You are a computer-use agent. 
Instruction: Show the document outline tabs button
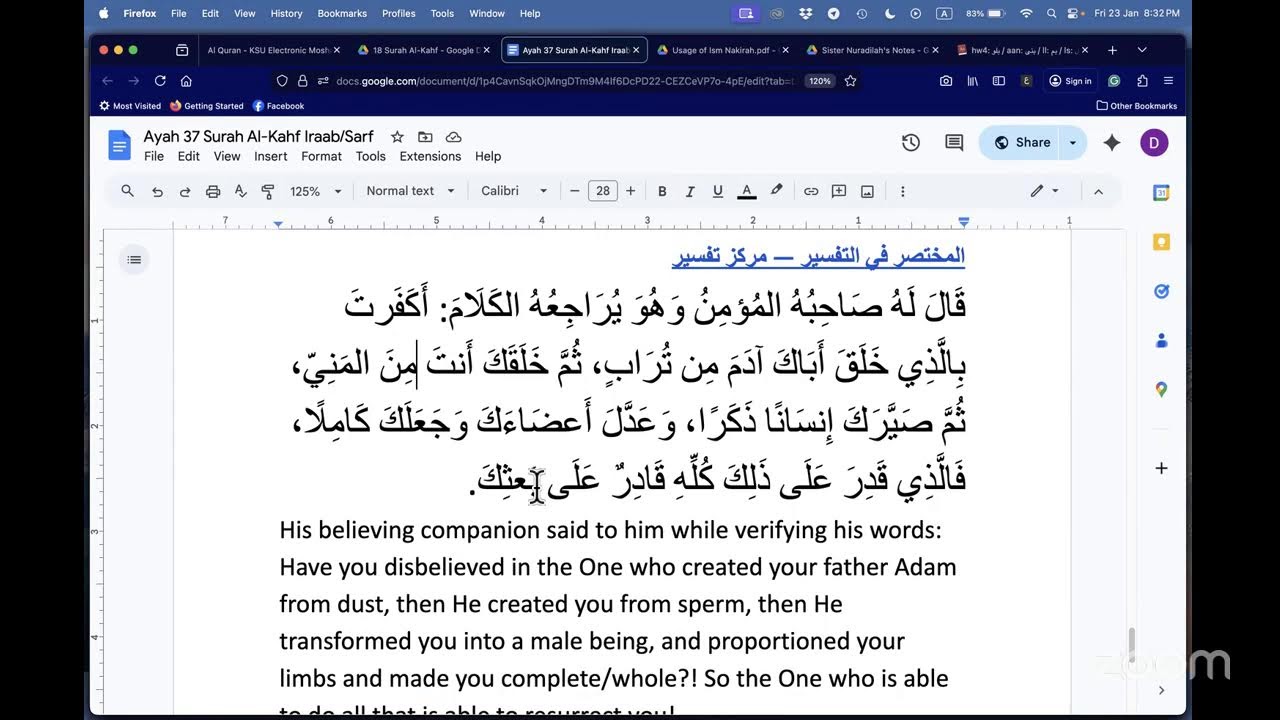[134, 260]
